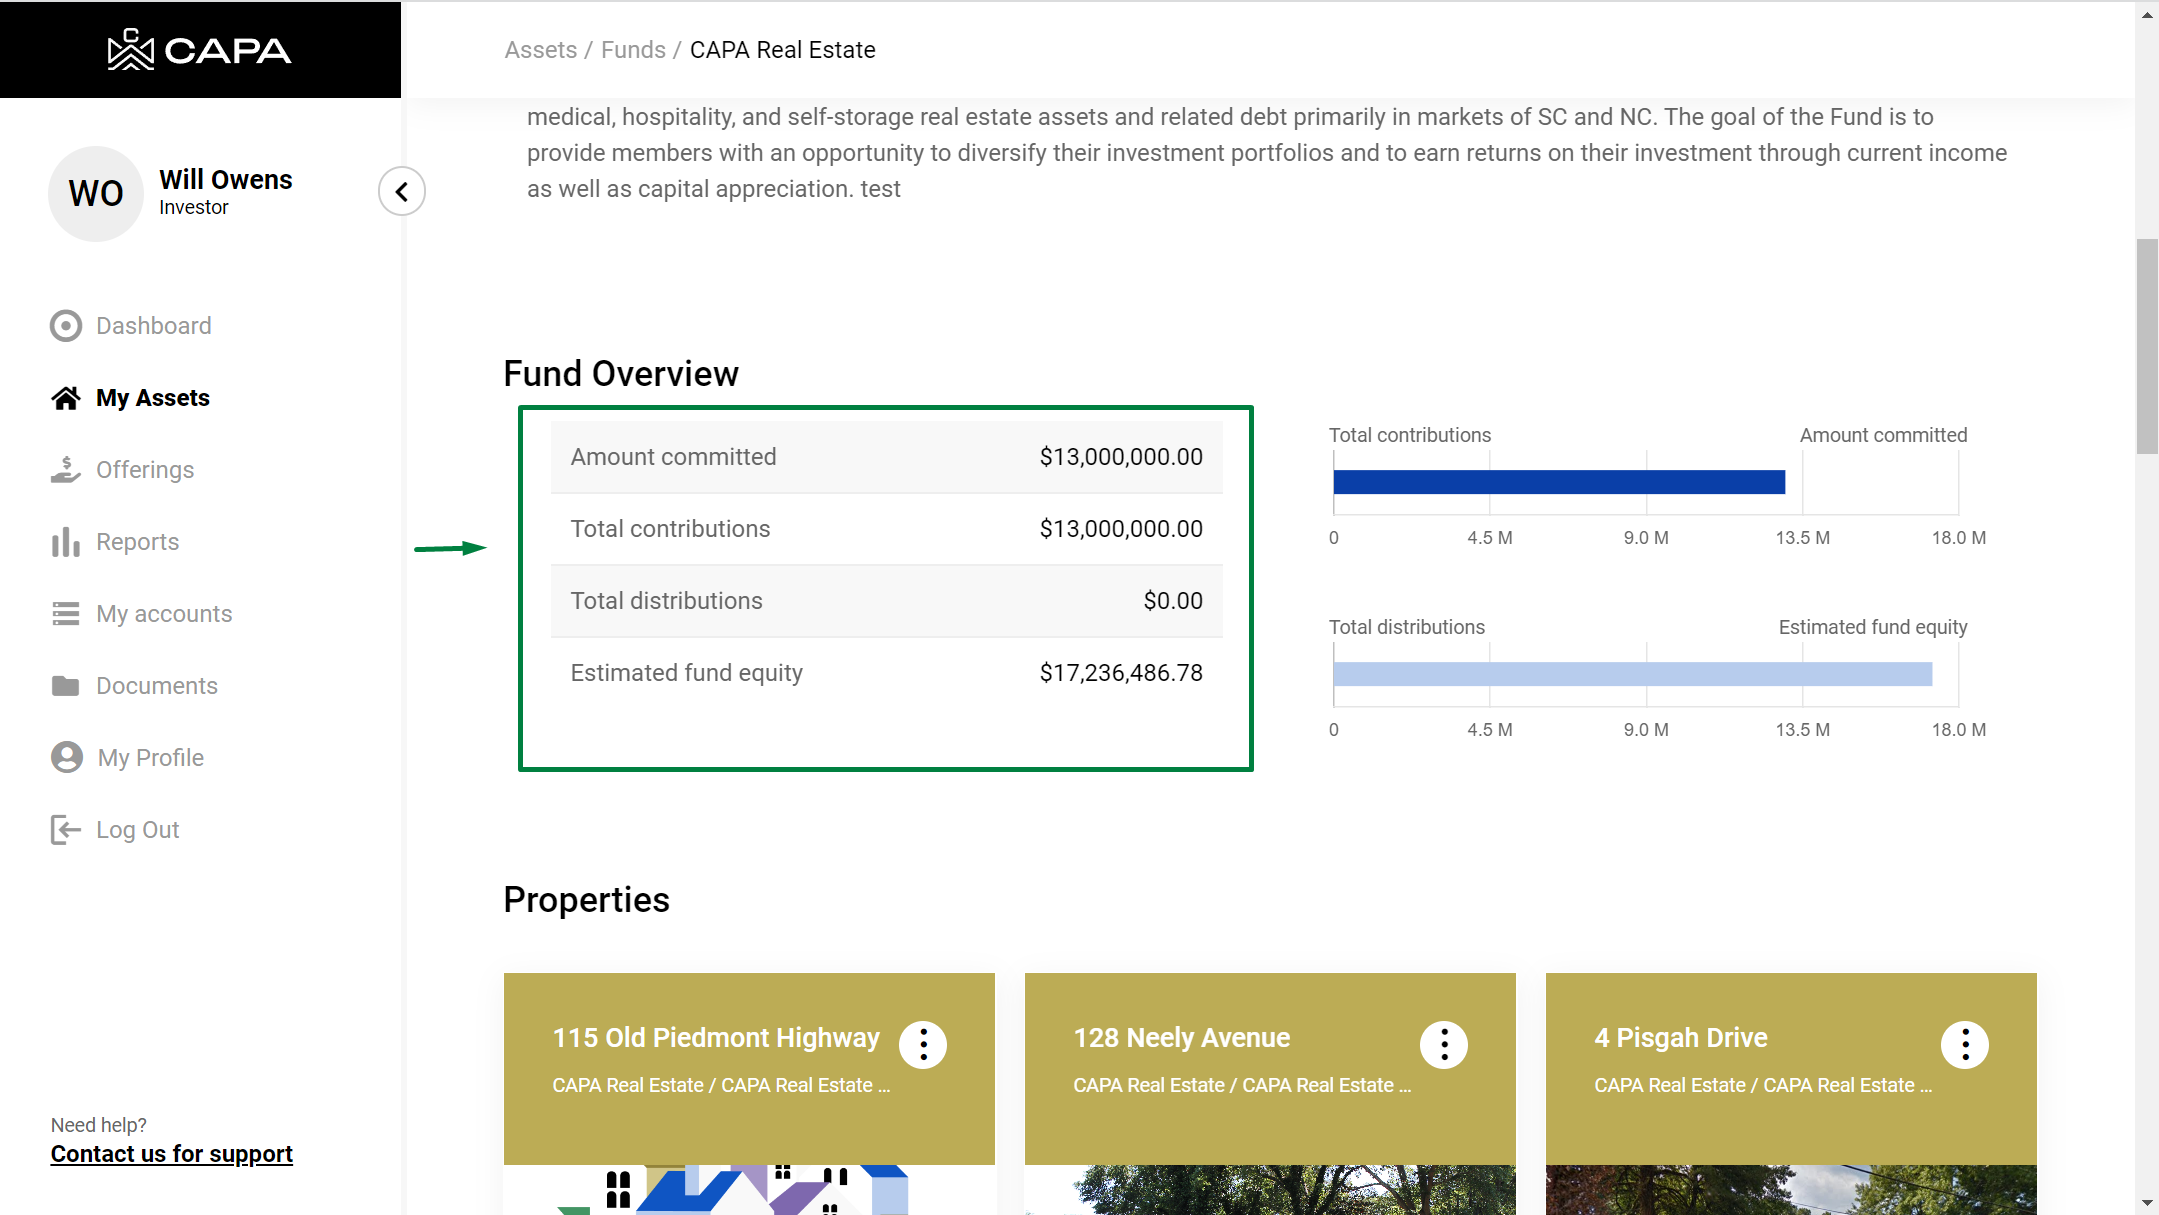Click the Reports bar chart icon

pos(66,542)
